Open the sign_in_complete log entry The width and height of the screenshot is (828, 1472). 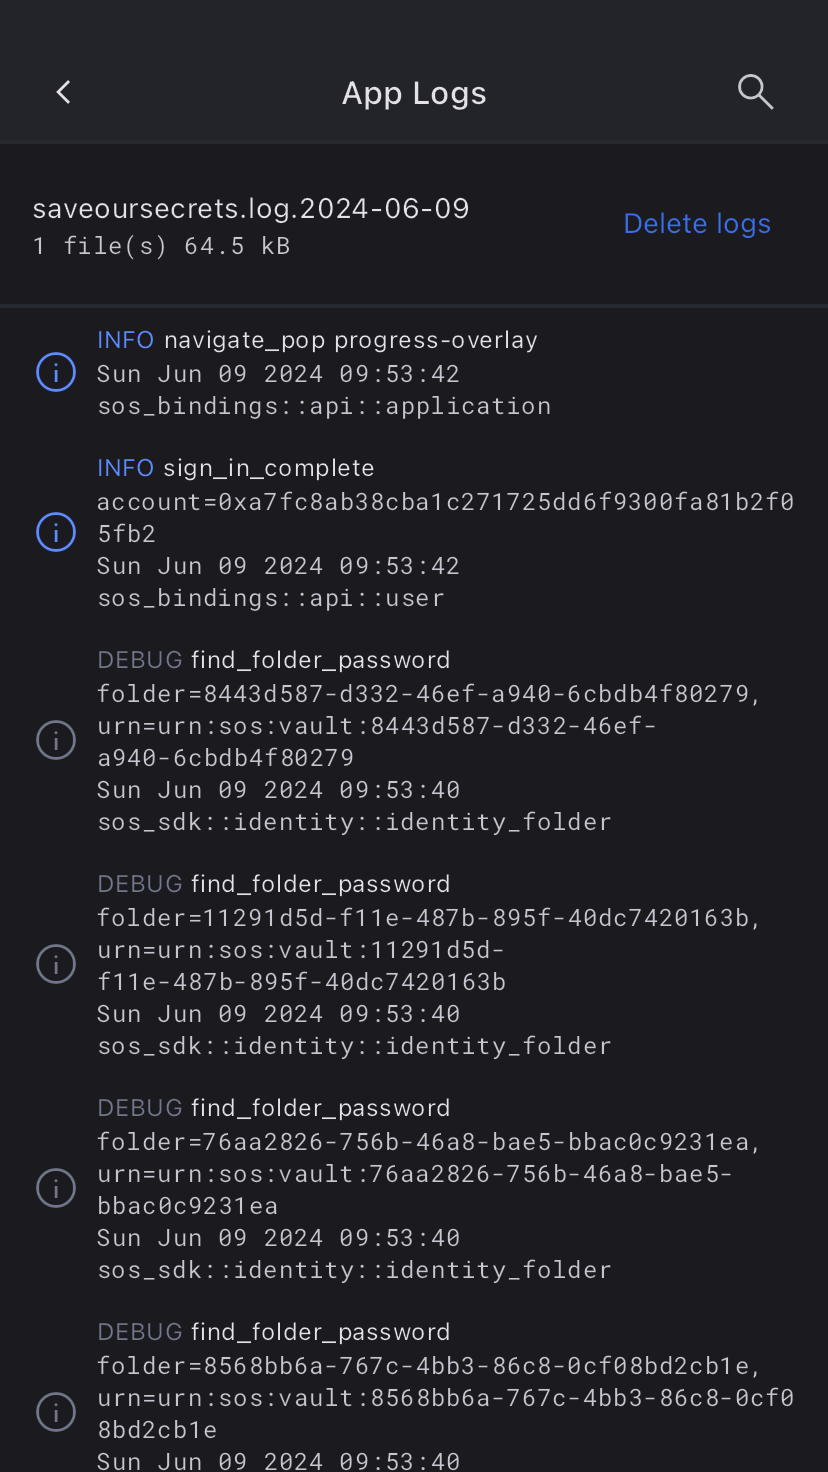[x=268, y=468]
